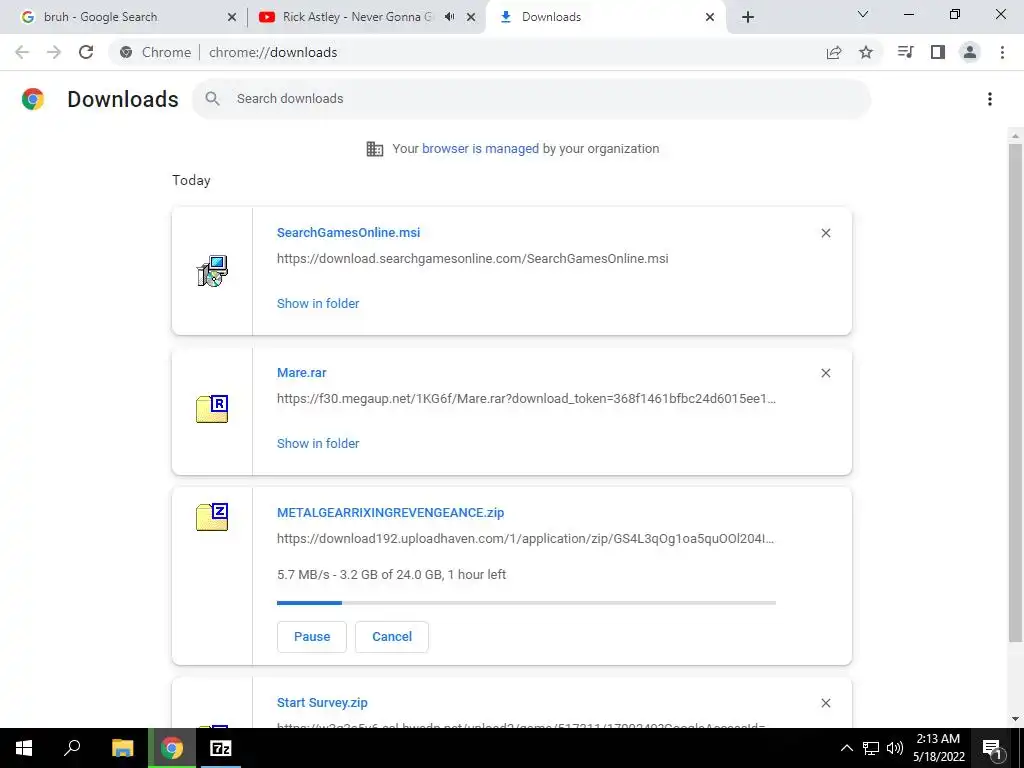
Task: Open the Start Survey.zip file link
Action: click(x=322, y=703)
